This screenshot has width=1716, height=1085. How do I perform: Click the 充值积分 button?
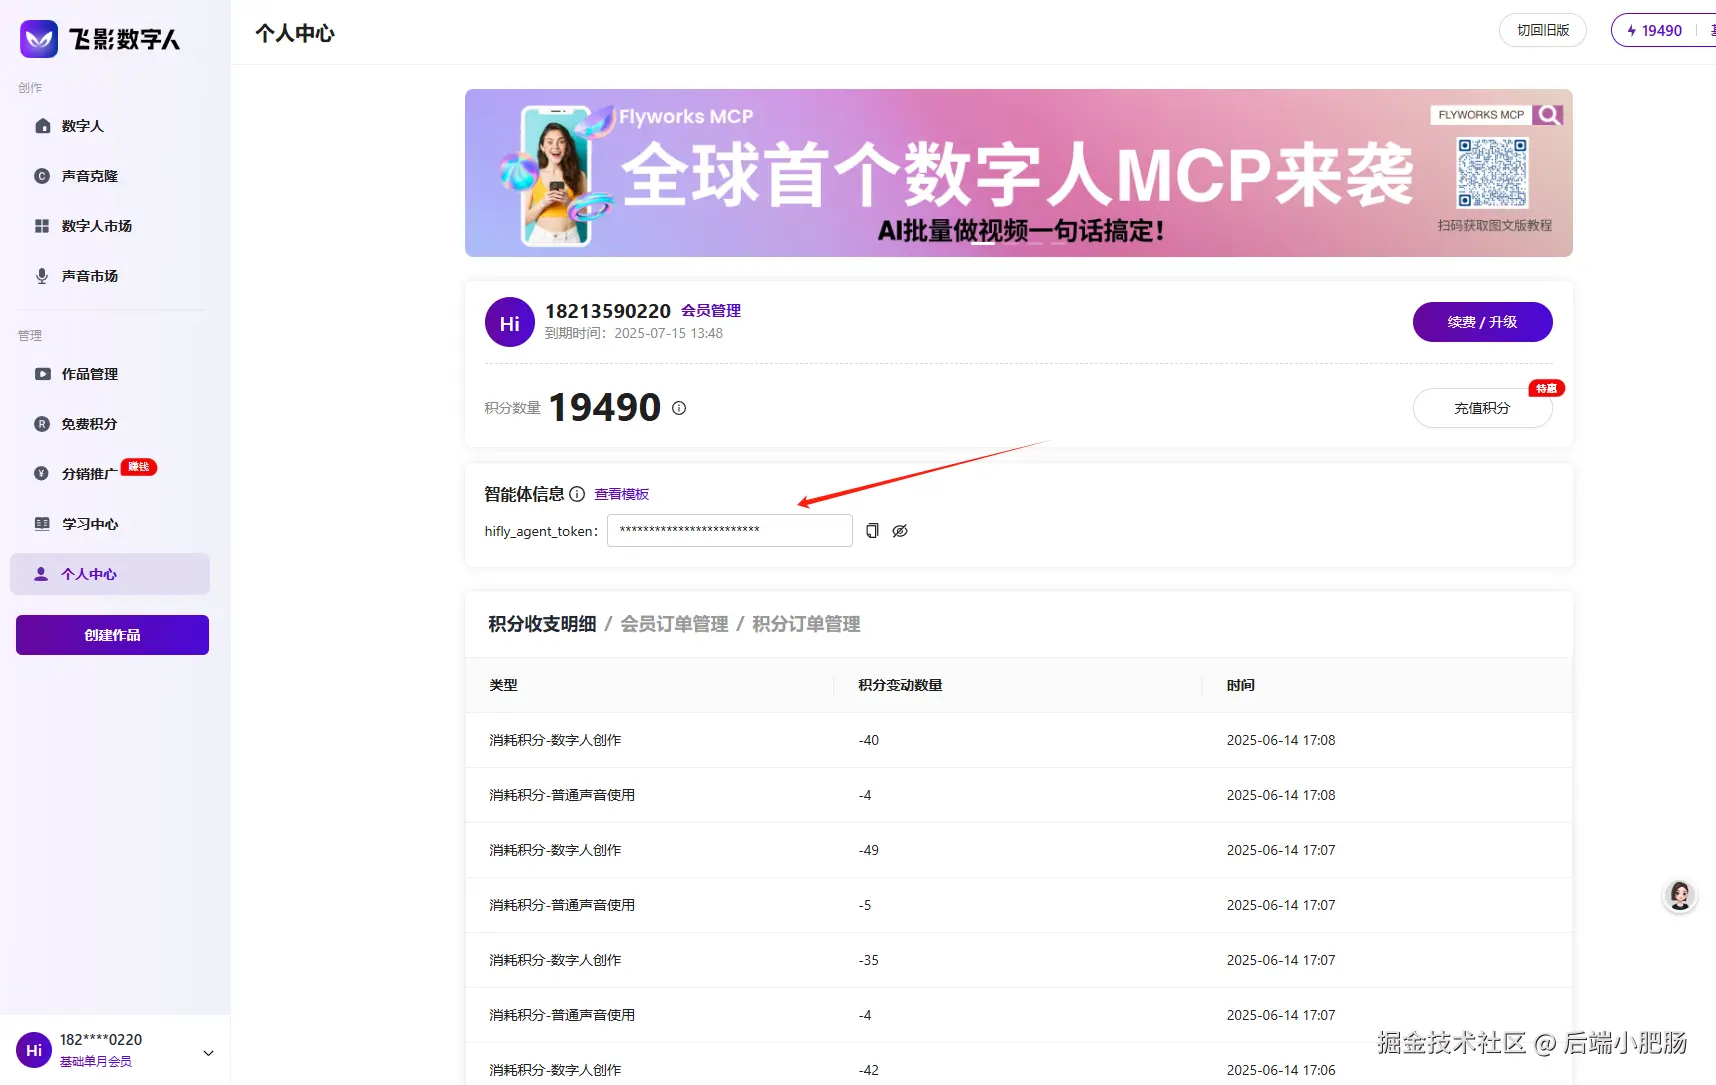(x=1482, y=408)
